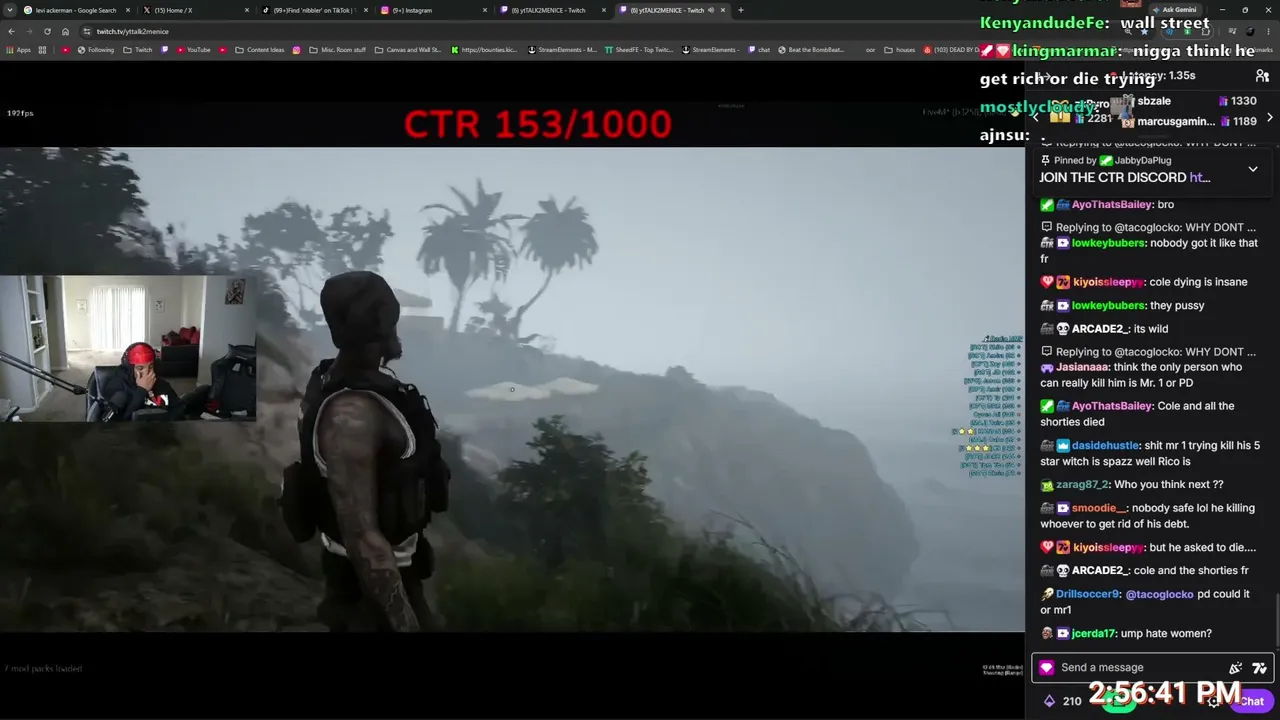Open channel points balance of 210
The image size is (1280, 720).
click(1063, 701)
